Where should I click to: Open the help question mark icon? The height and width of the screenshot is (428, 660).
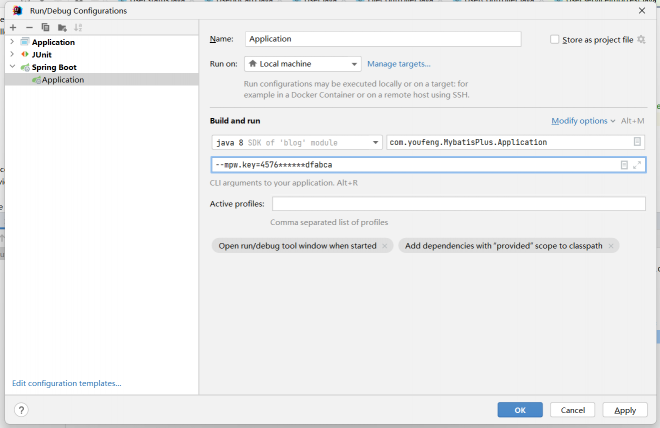(21, 410)
